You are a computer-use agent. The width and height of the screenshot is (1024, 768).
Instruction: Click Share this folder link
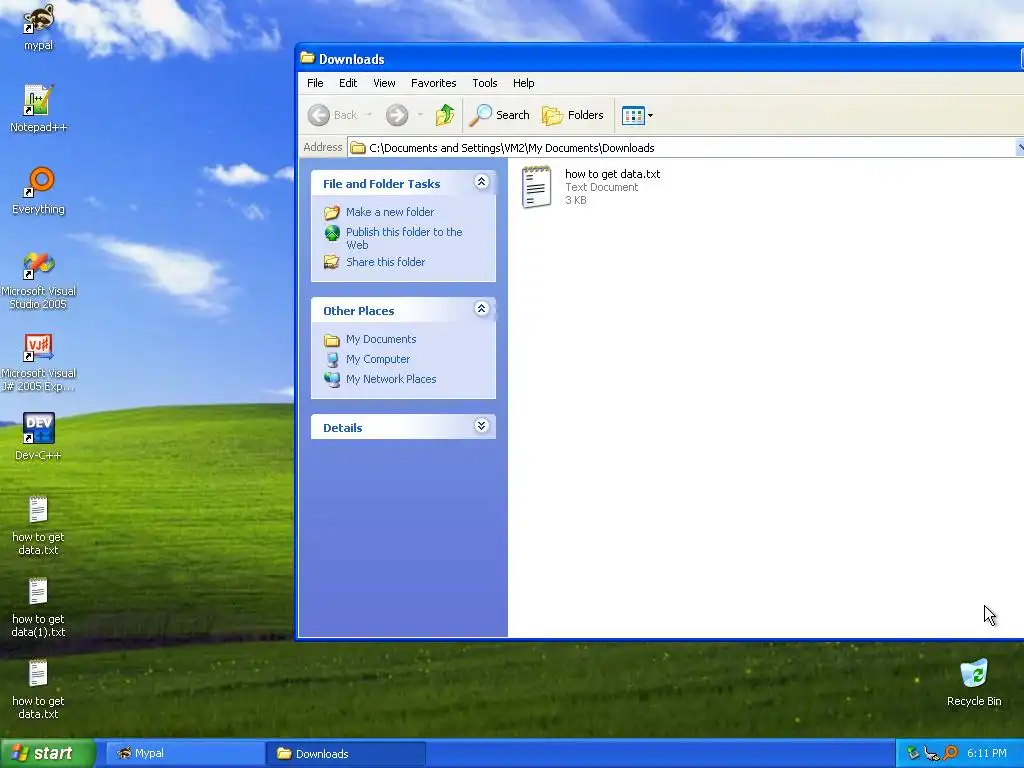click(x=385, y=262)
